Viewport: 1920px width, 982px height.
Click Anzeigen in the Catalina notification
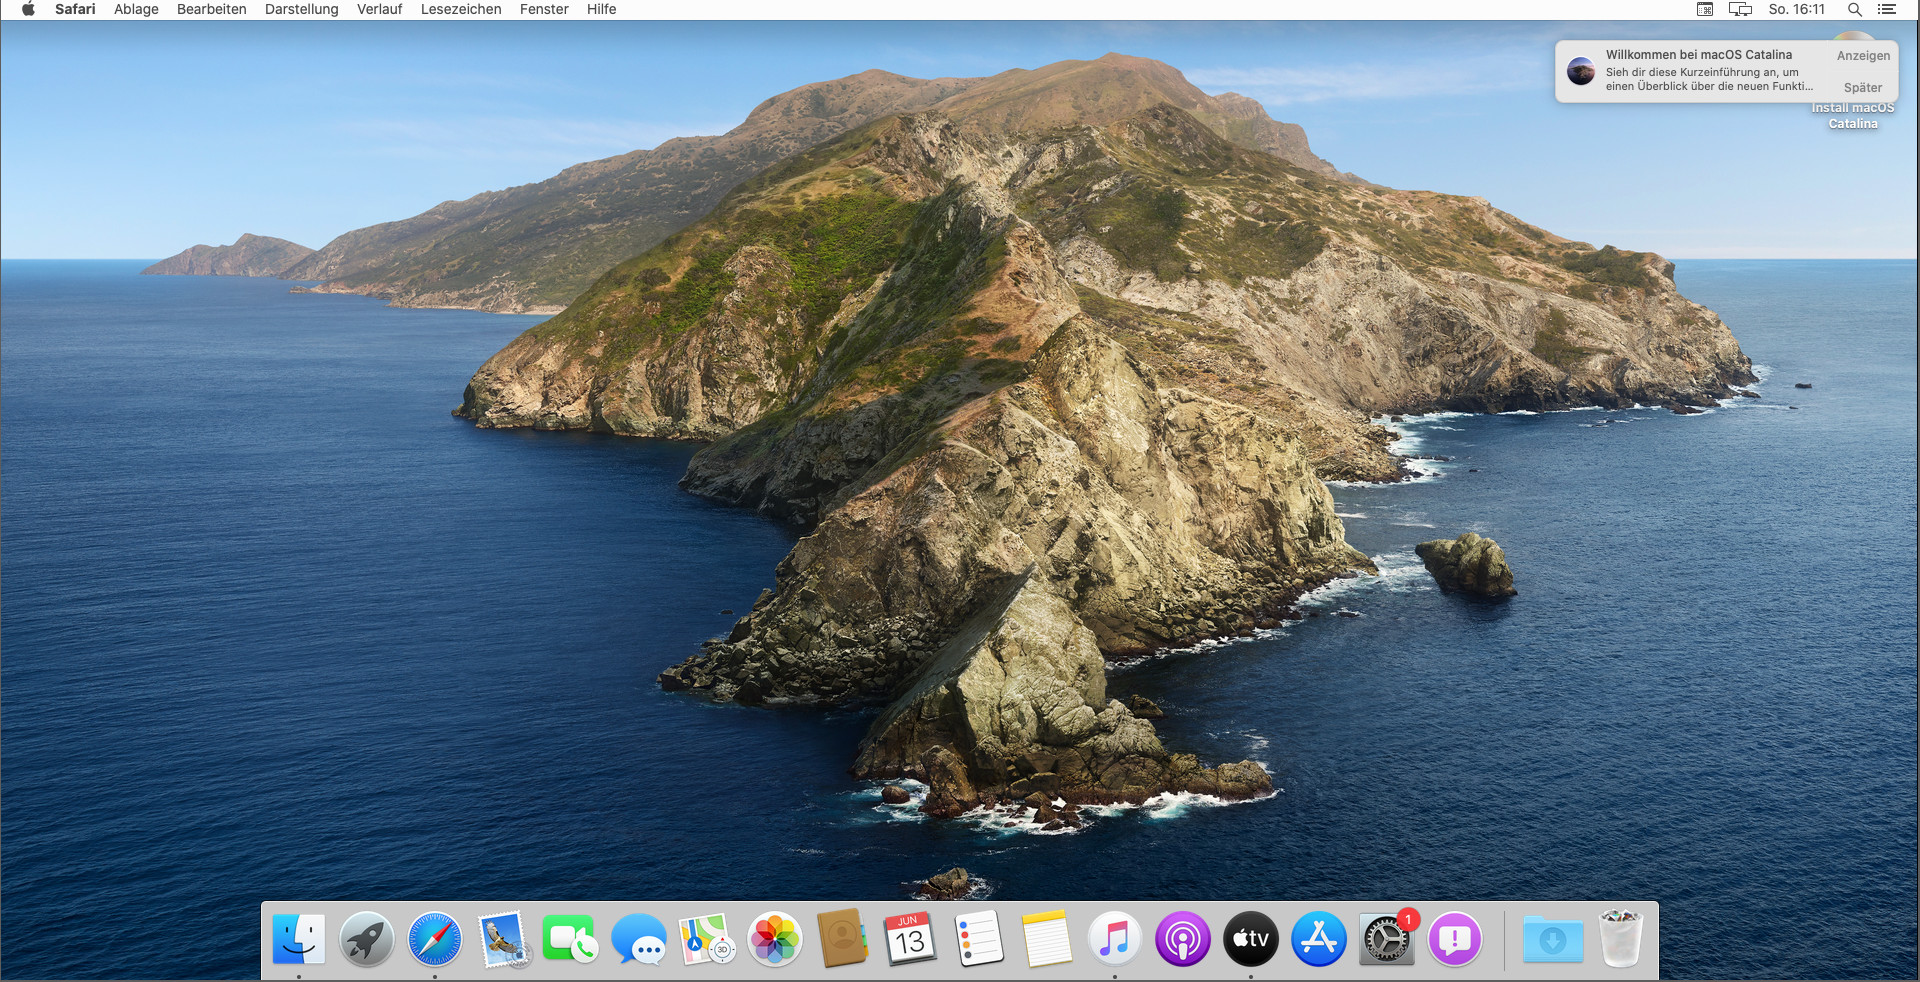1863,56
